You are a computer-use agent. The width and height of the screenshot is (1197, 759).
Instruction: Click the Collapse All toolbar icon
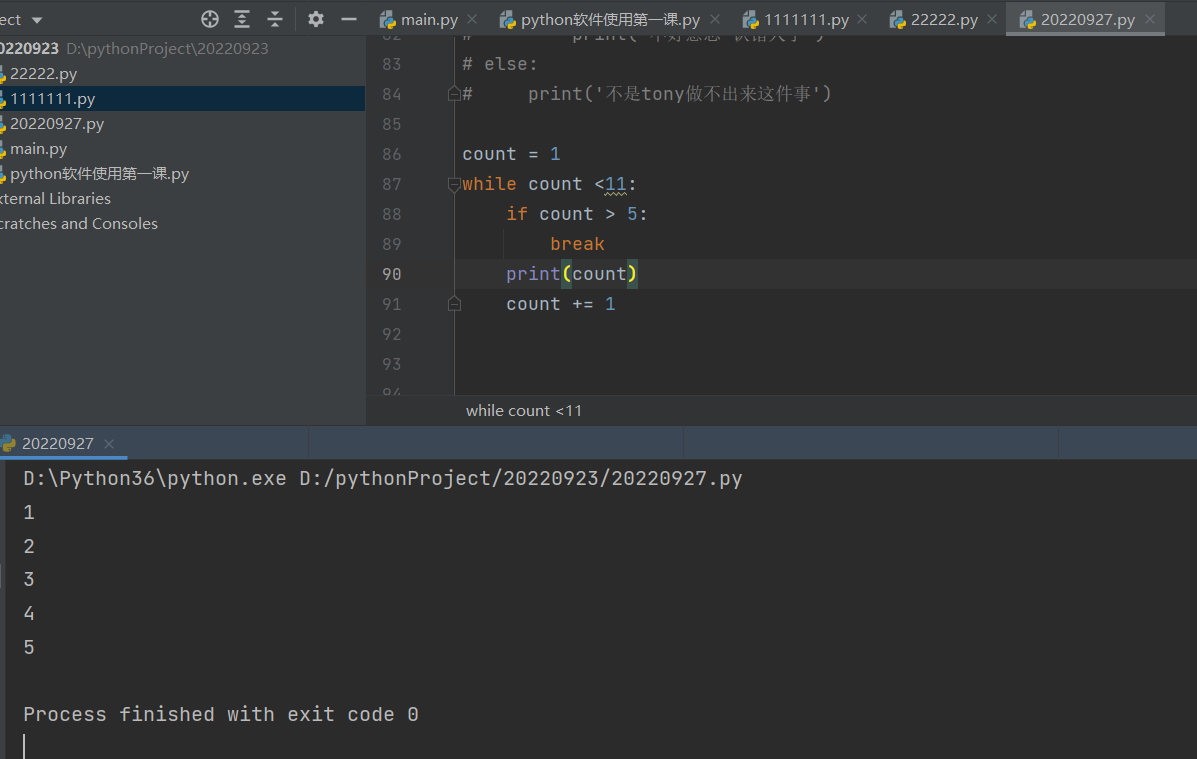(x=275, y=19)
